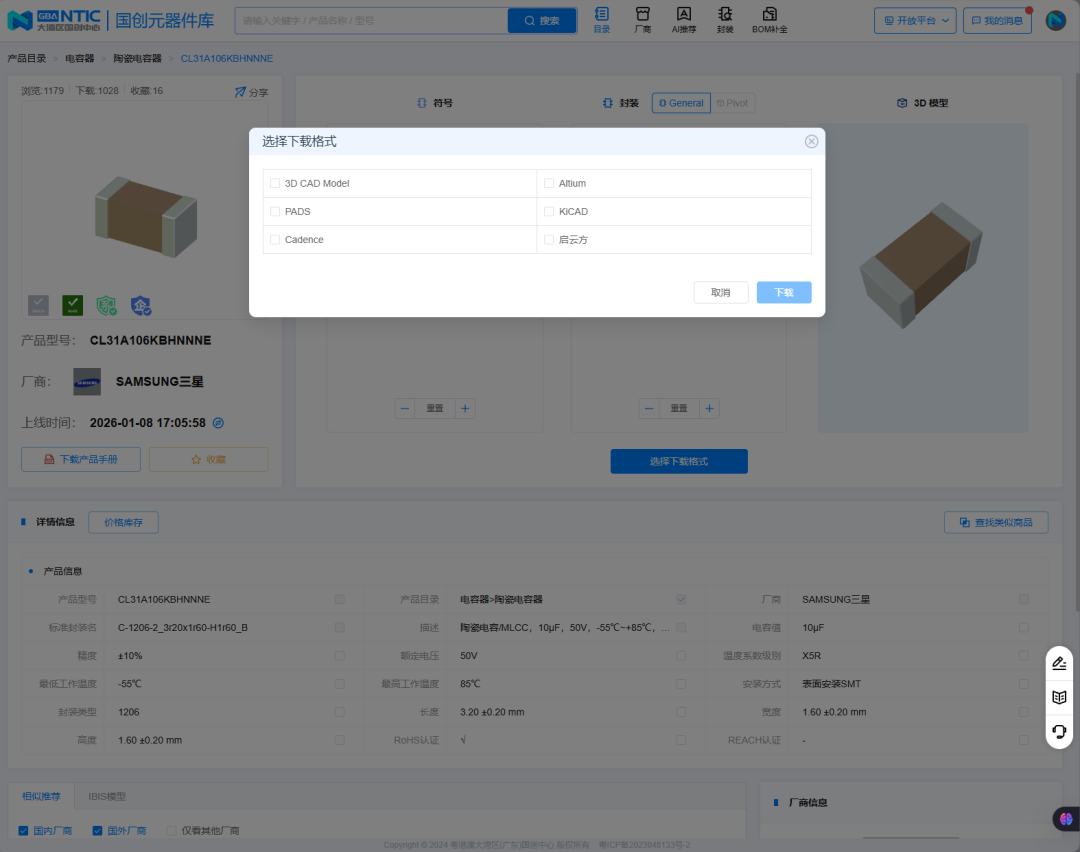Image resolution: width=1080 pixels, height=852 pixels.
Task: Click the 收藏 favorite button
Action: (209, 459)
